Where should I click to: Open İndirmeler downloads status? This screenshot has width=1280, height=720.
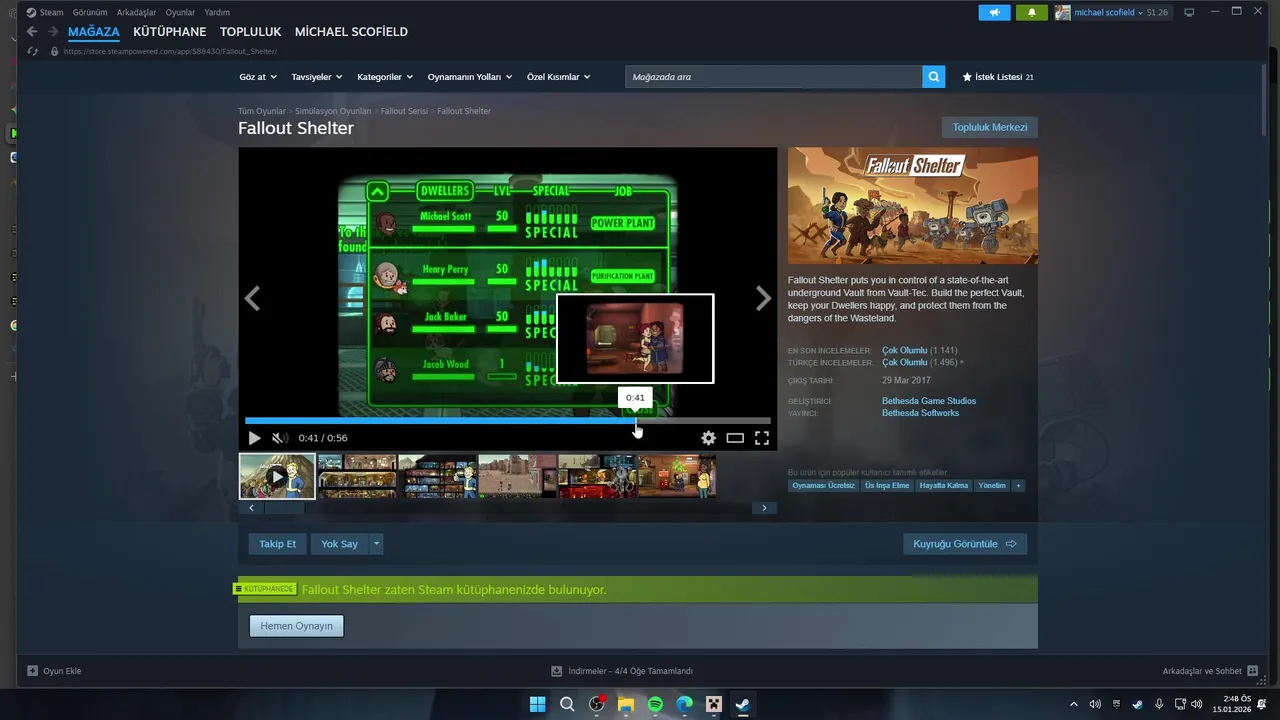tap(622, 671)
